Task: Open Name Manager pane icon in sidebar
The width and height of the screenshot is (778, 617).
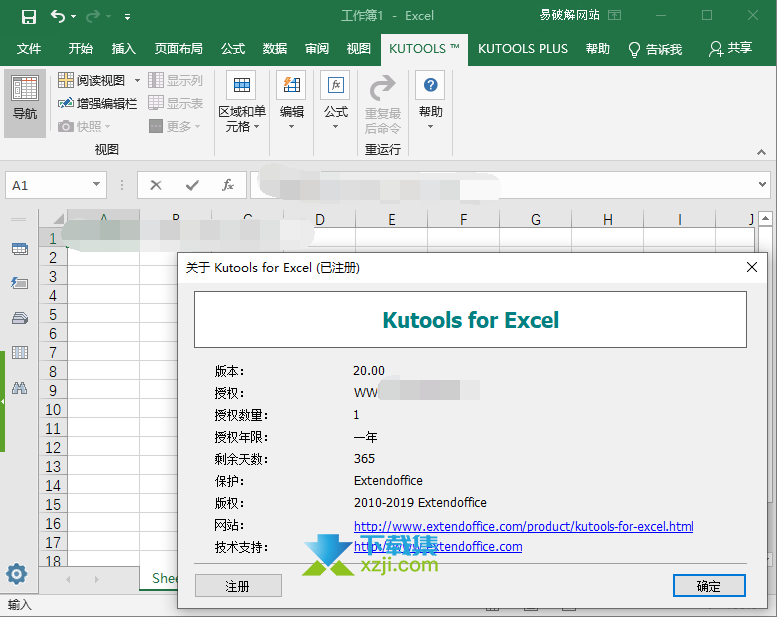Action: click(20, 318)
